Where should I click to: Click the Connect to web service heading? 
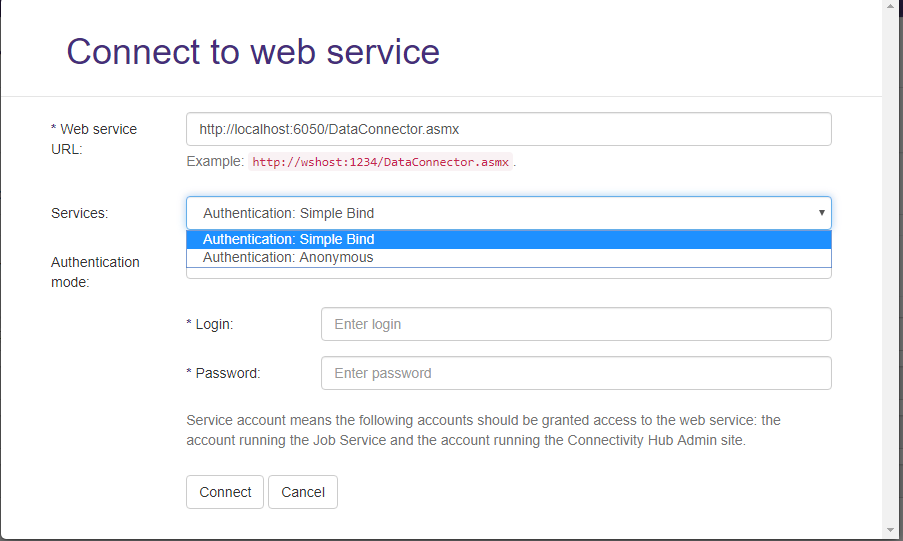coord(253,52)
